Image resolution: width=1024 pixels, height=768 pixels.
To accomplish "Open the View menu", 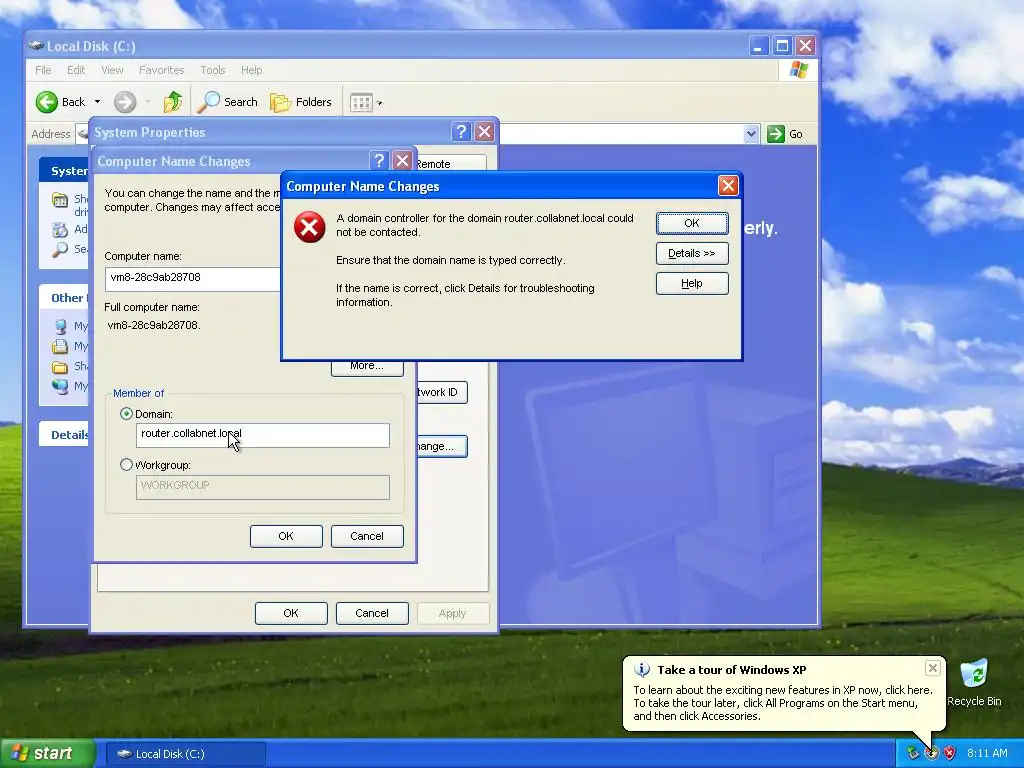I will pyautogui.click(x=112, y=70).
